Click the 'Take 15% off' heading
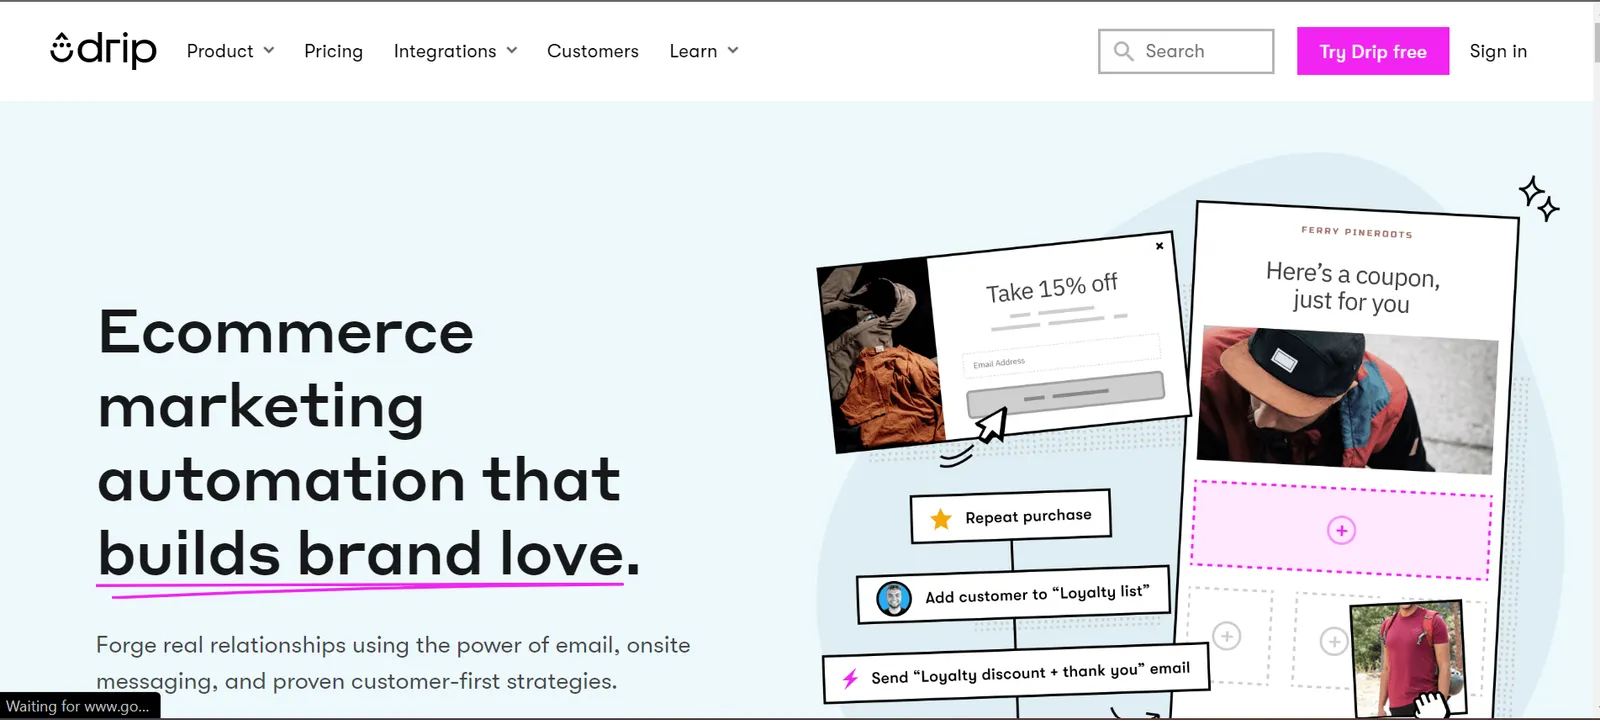The height and width of the screenshot is (720, 1600). click(x=1052, y=288)
